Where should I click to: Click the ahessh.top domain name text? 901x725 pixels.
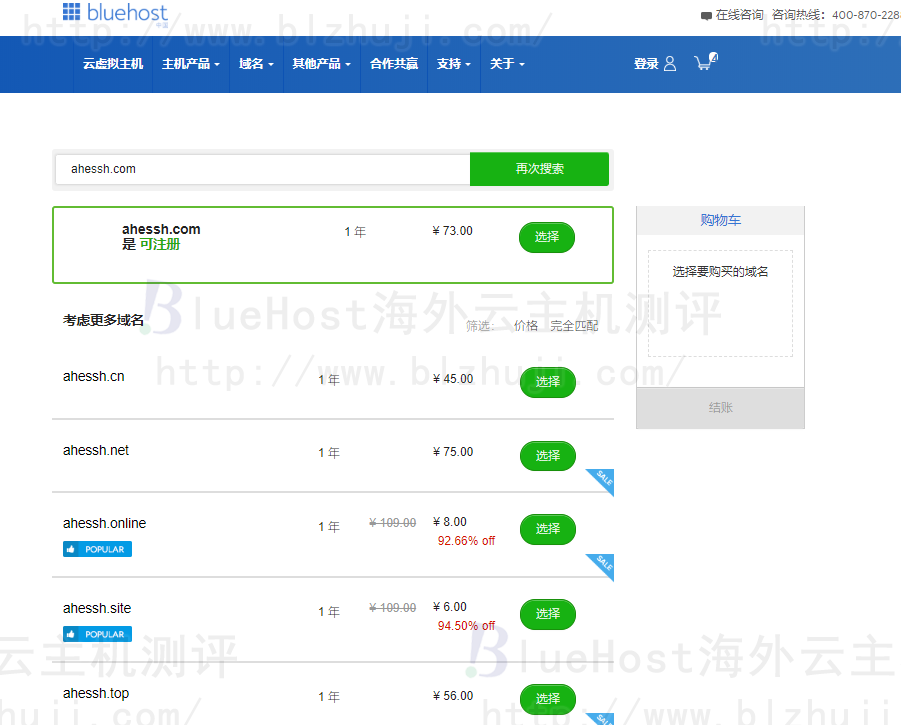click(96, 693)
